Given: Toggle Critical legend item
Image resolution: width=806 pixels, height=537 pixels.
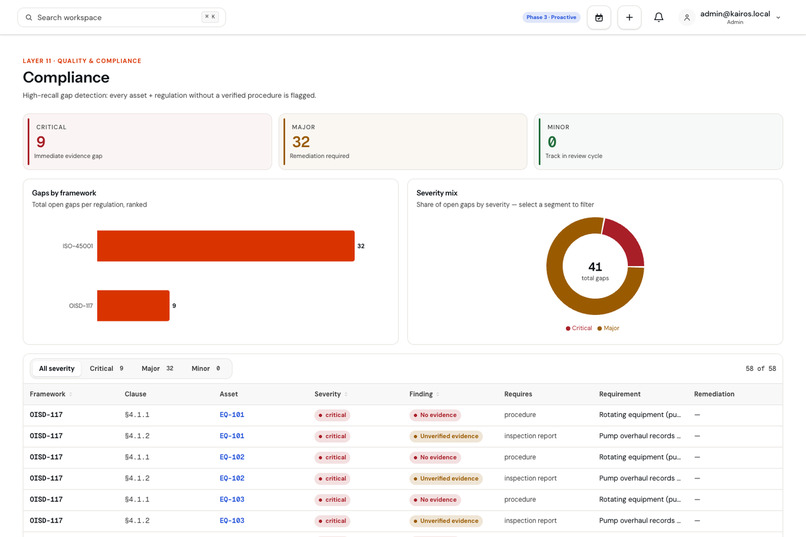Looking at the screenshot, I should [x=579, y=328].
